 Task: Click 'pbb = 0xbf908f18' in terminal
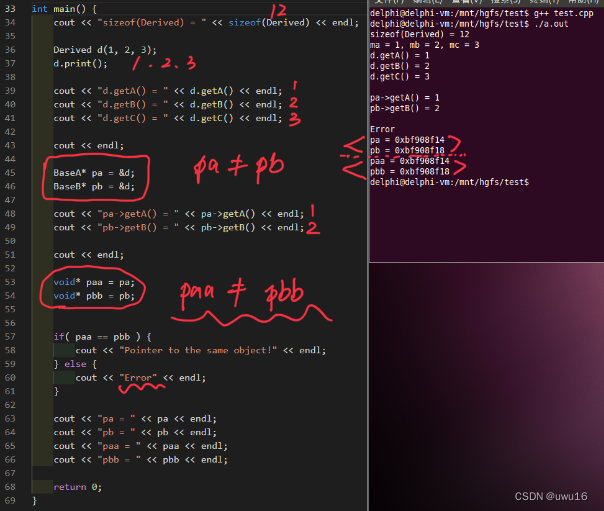[409, 171]
